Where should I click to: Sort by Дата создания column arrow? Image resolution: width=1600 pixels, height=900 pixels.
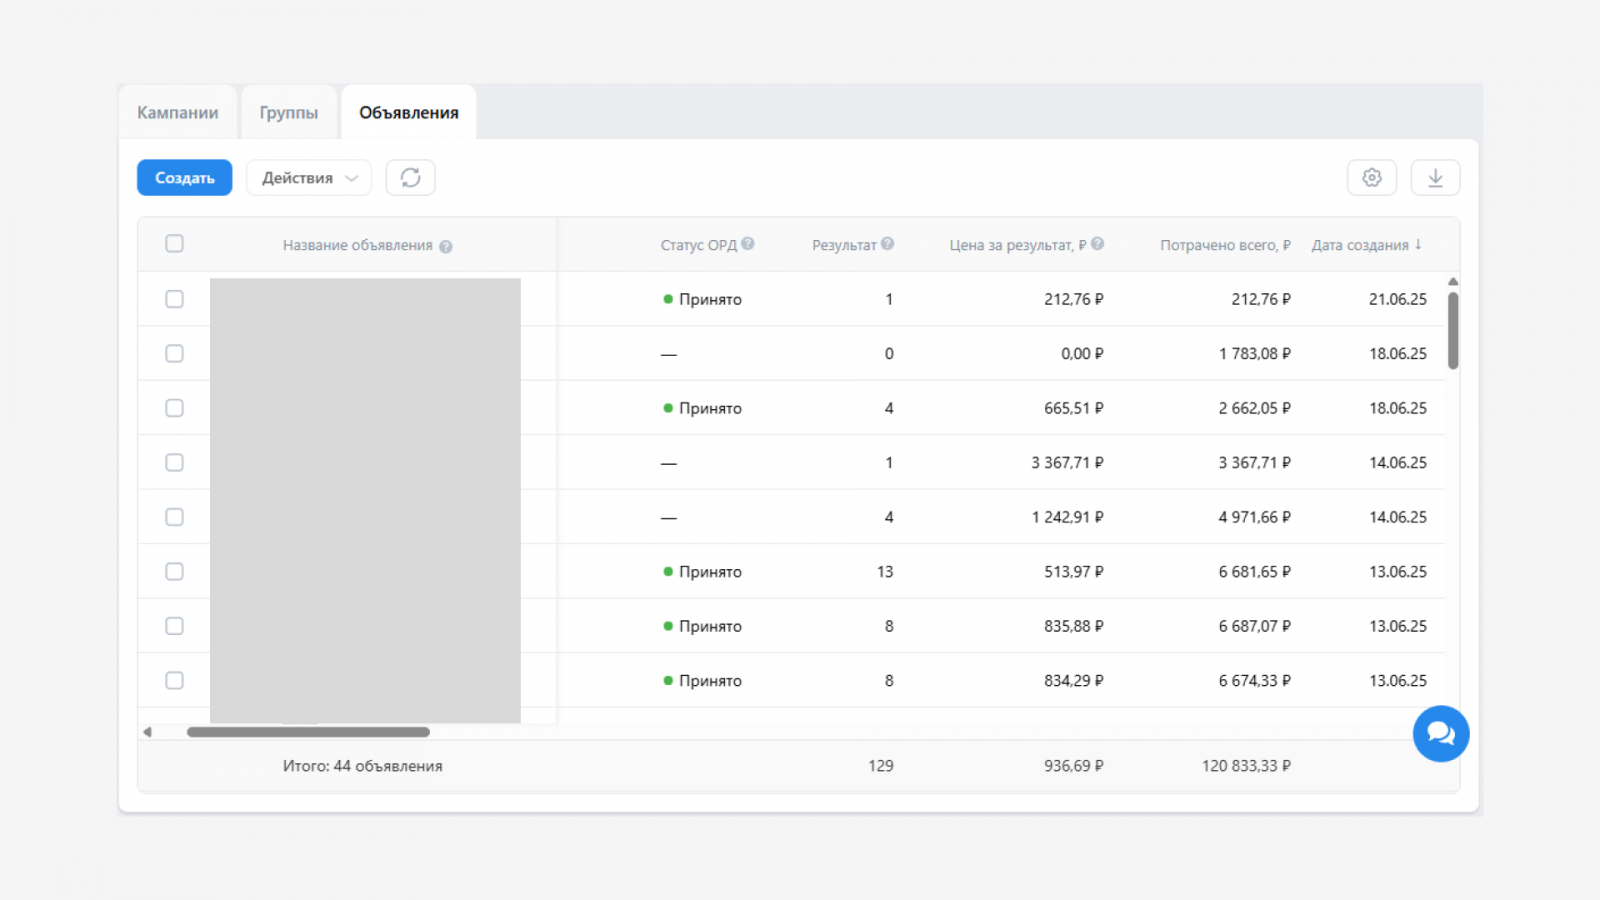point(1418,244)
